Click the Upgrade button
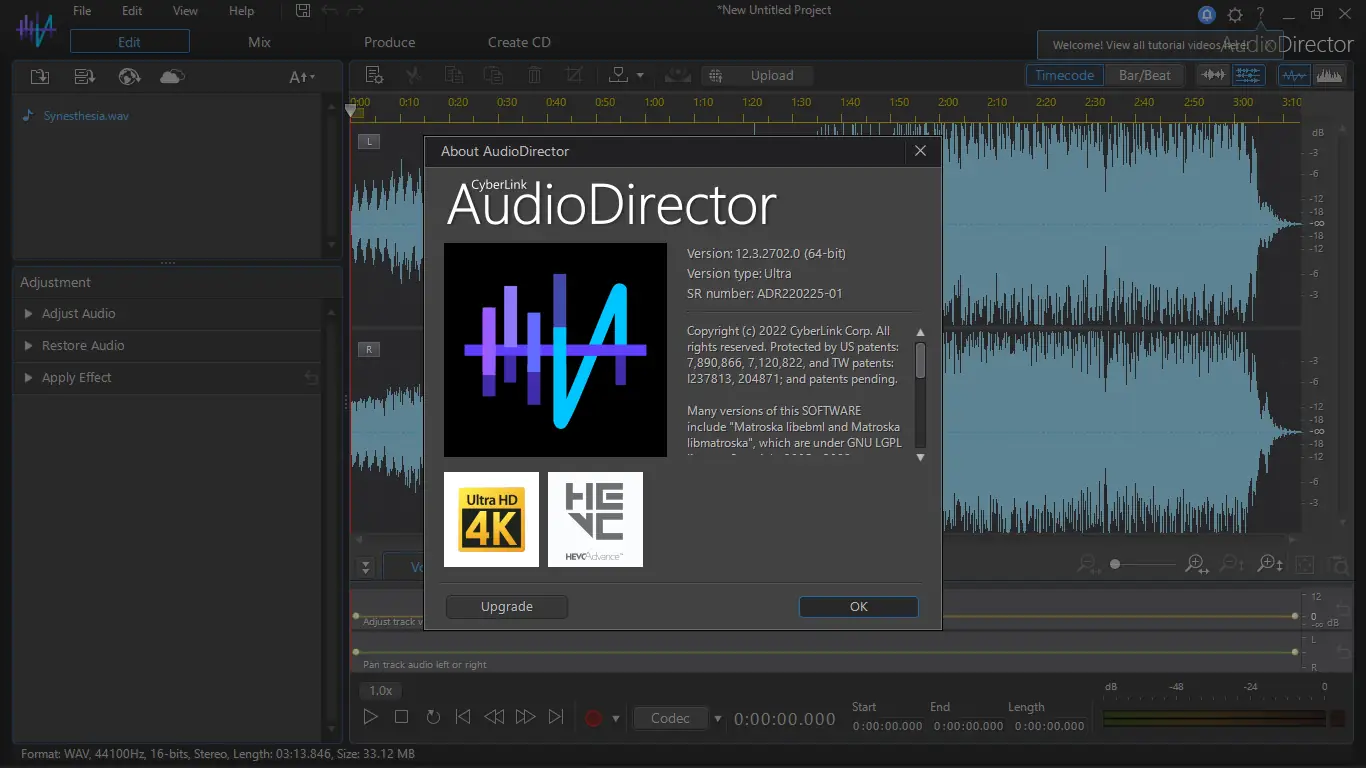This screenshot has height=768, width=1366. pos(506,607)
